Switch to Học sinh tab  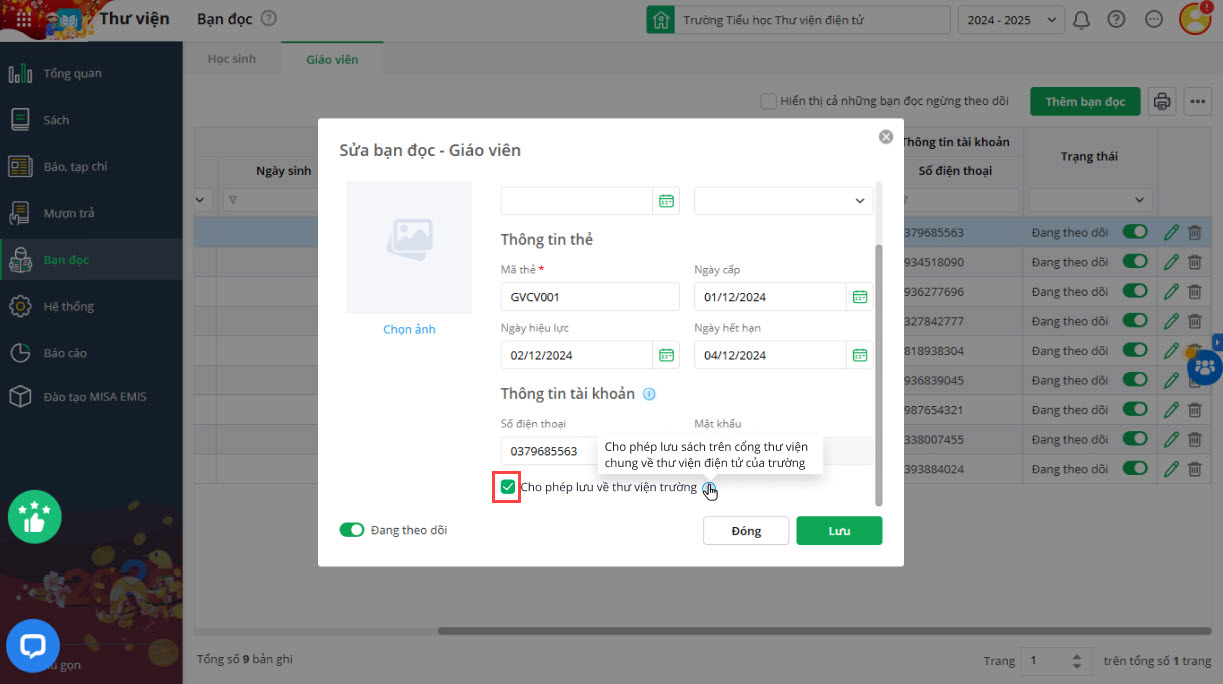pyautogui.click(x=232, y=59)
